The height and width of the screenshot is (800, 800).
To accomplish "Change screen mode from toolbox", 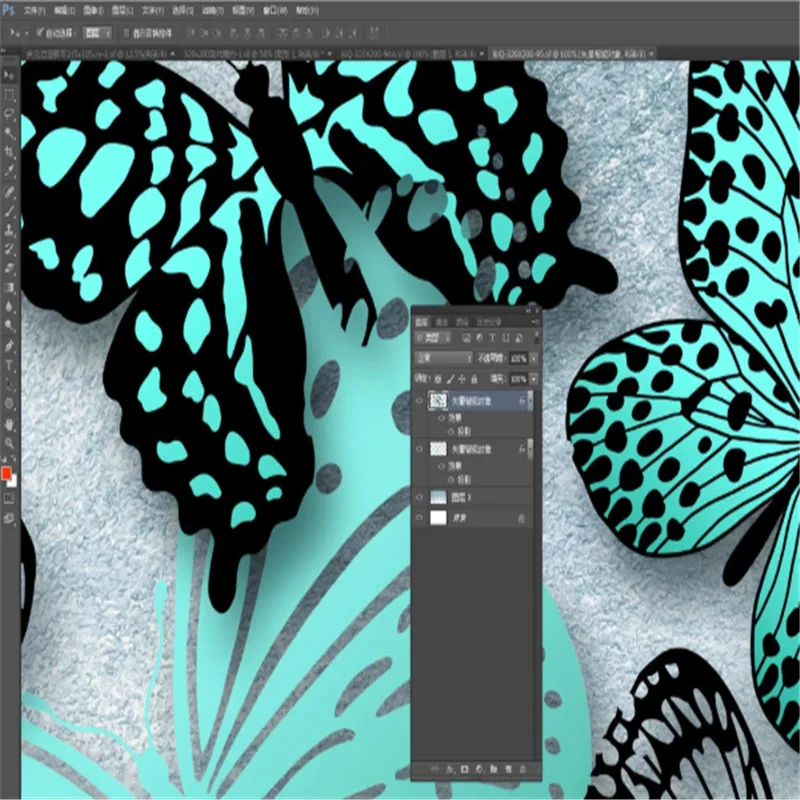I will [x=9, y=519].
